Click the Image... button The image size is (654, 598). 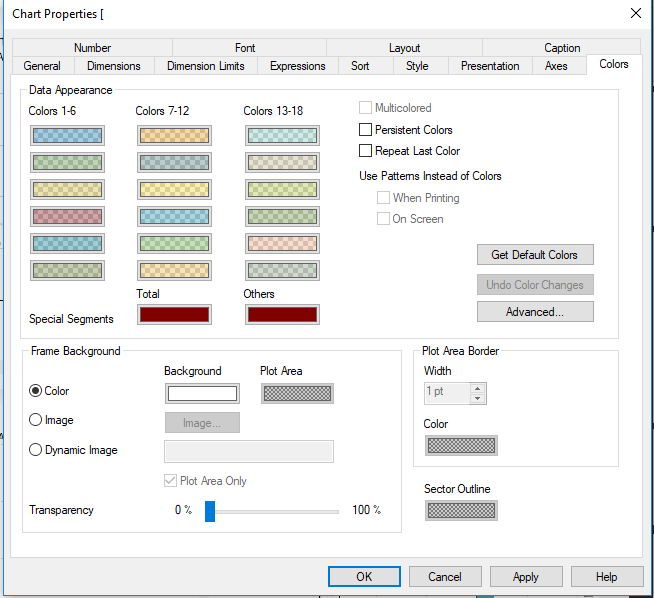[202, 423]
